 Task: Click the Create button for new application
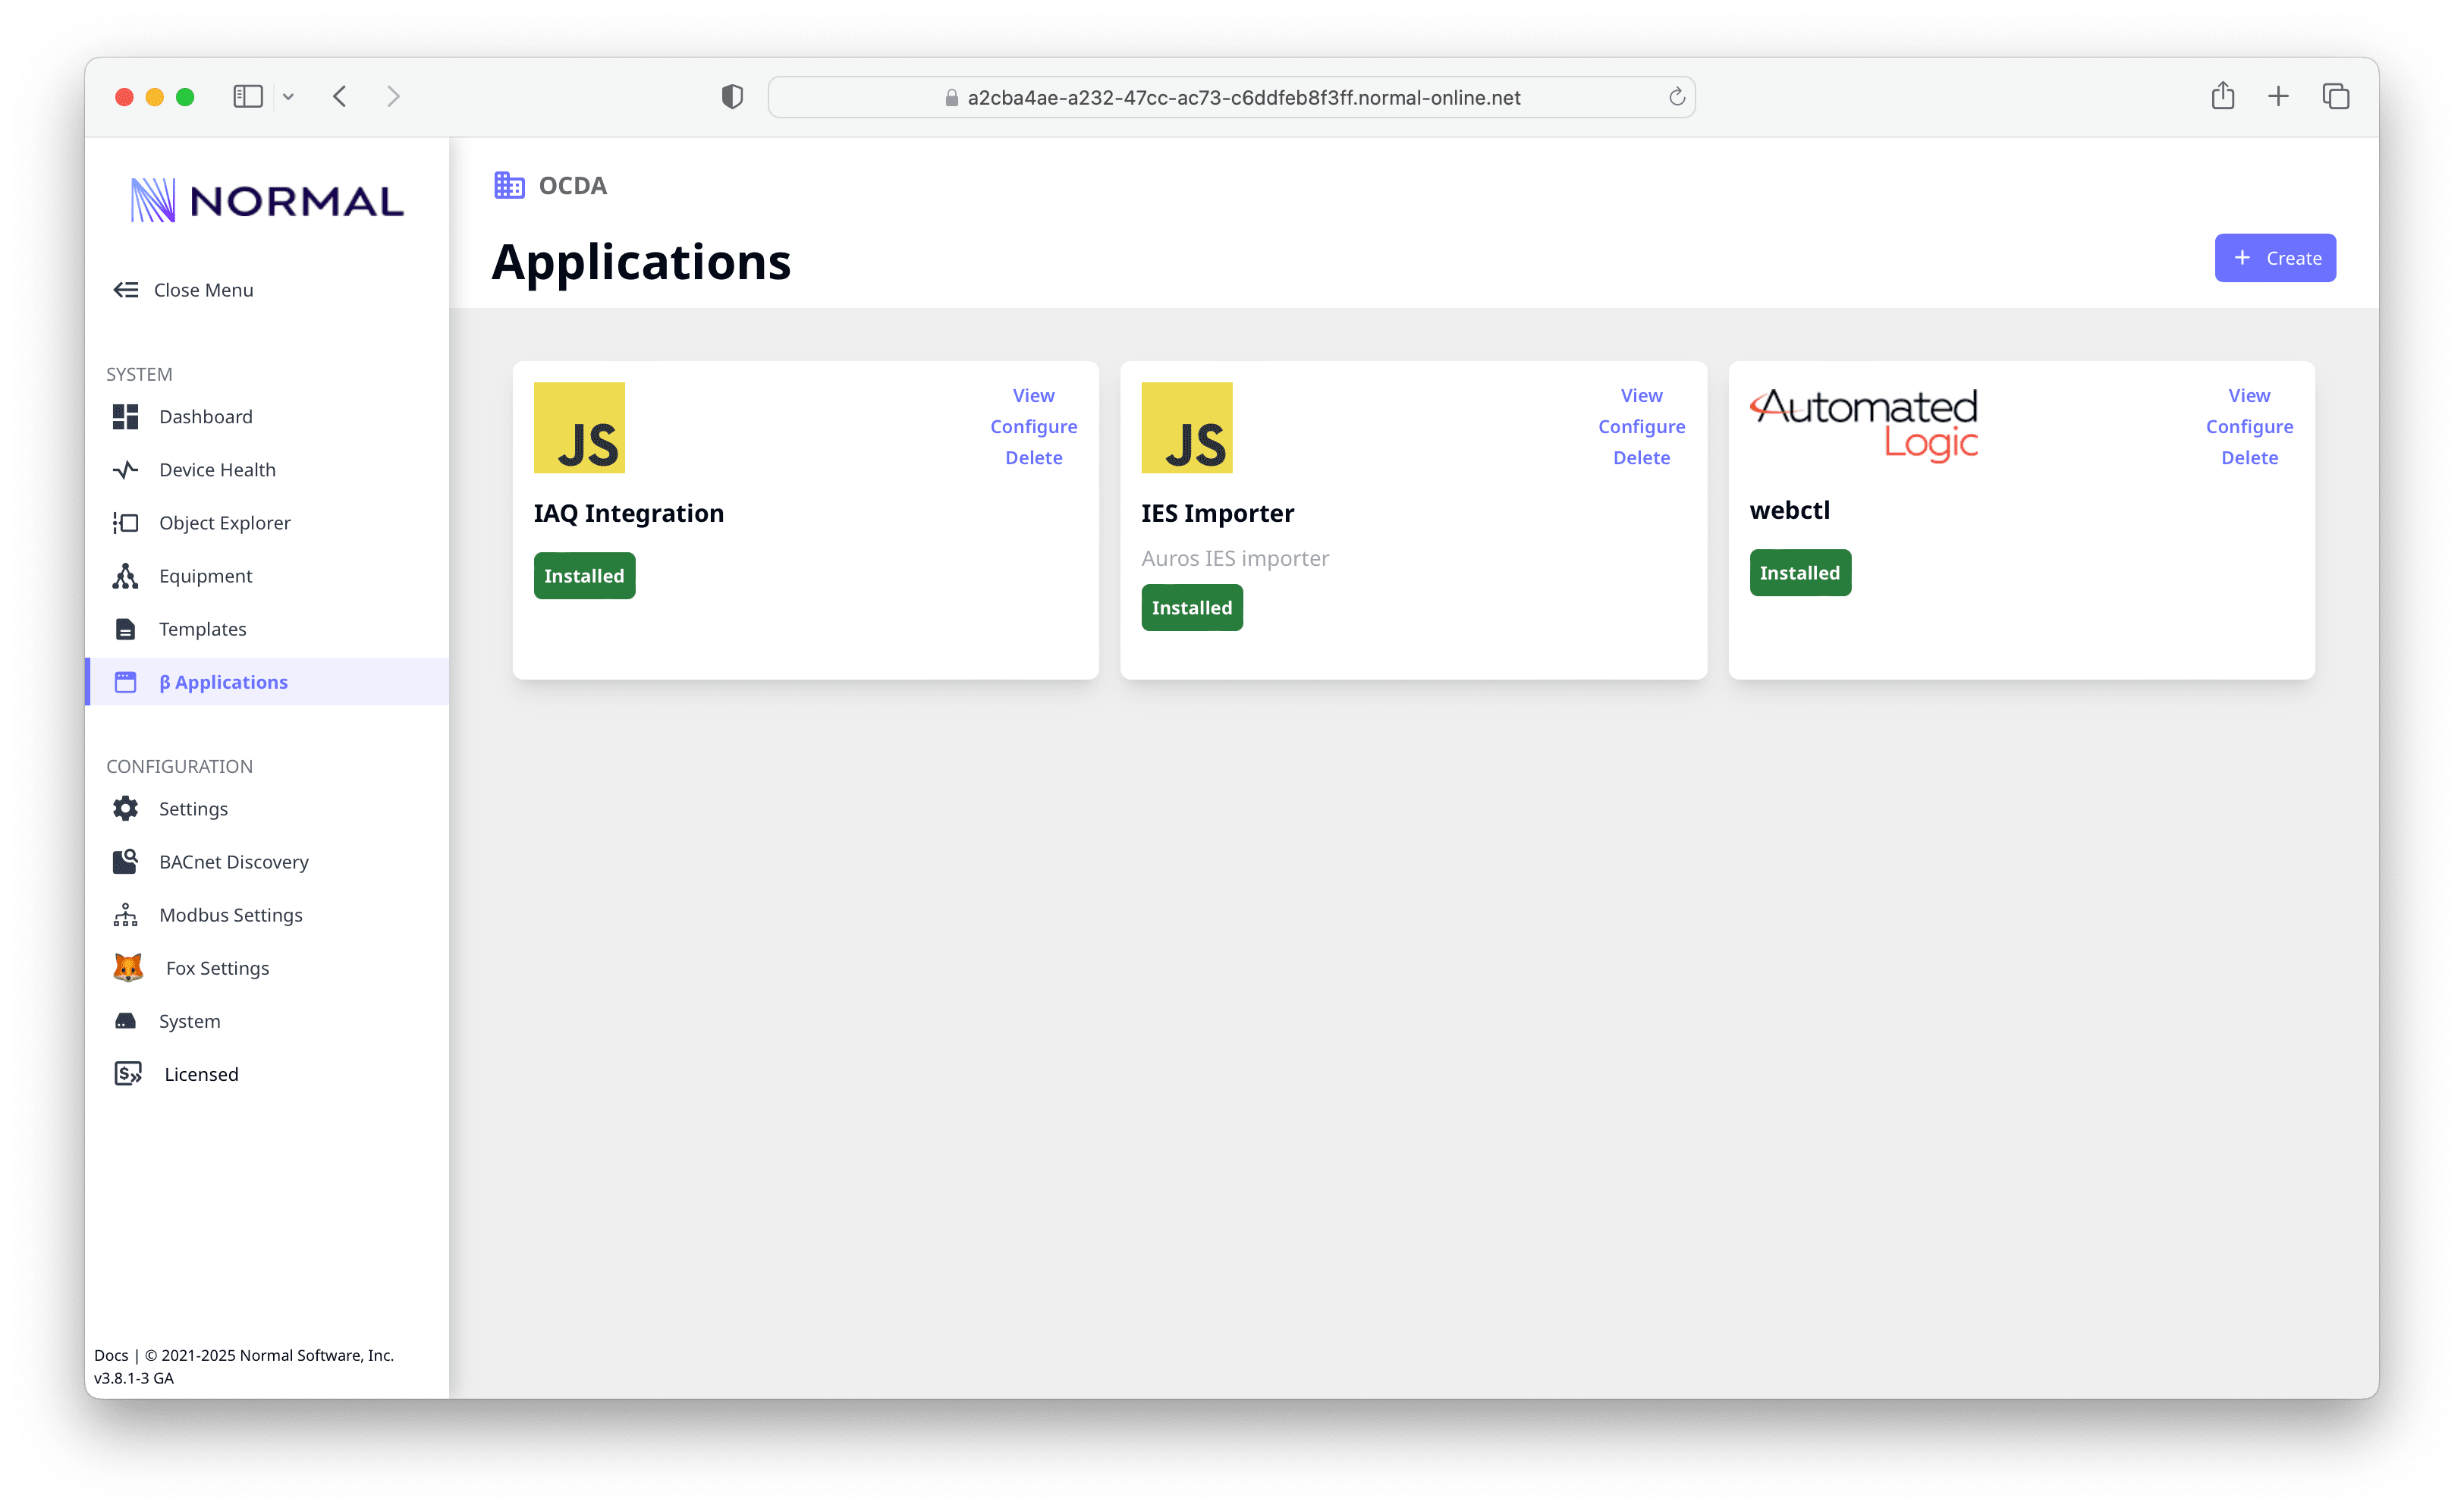[2277, 259]
